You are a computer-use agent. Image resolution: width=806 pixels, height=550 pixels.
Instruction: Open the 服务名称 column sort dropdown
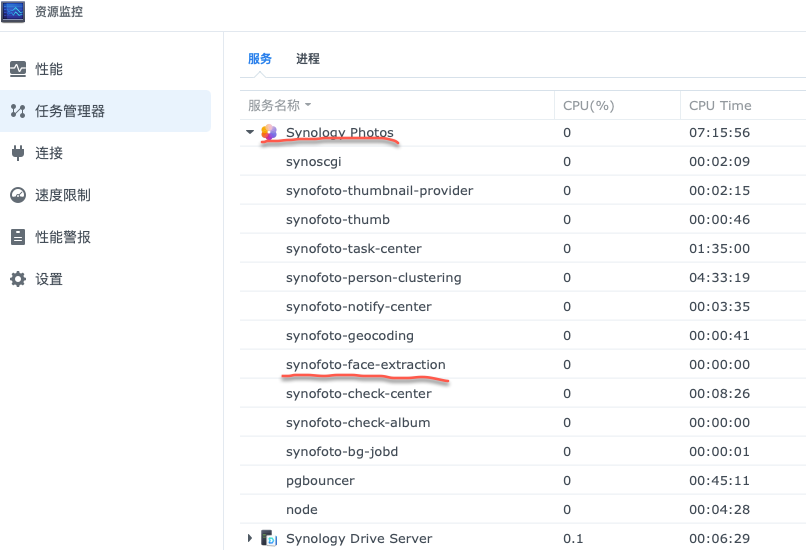click(x=308, y=105)
